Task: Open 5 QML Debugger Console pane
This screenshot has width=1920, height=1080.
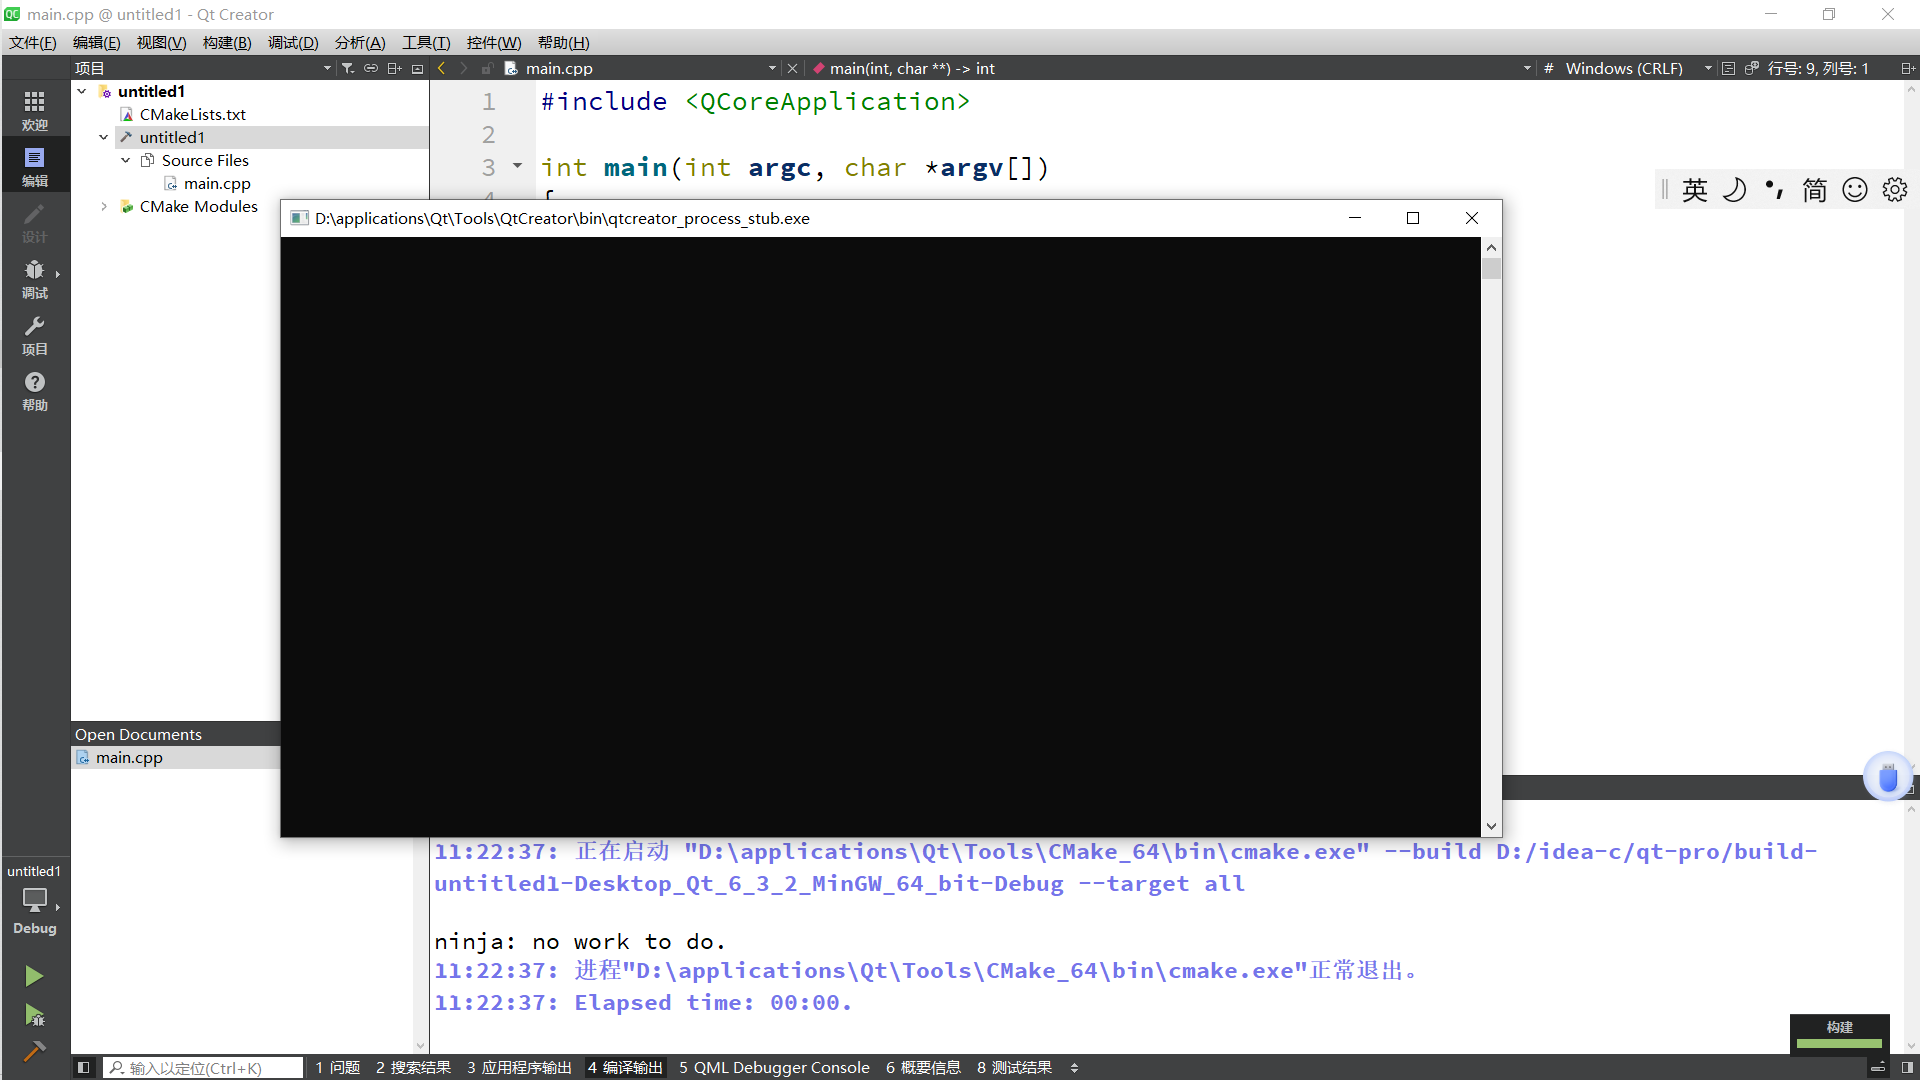Action: 774,1068
